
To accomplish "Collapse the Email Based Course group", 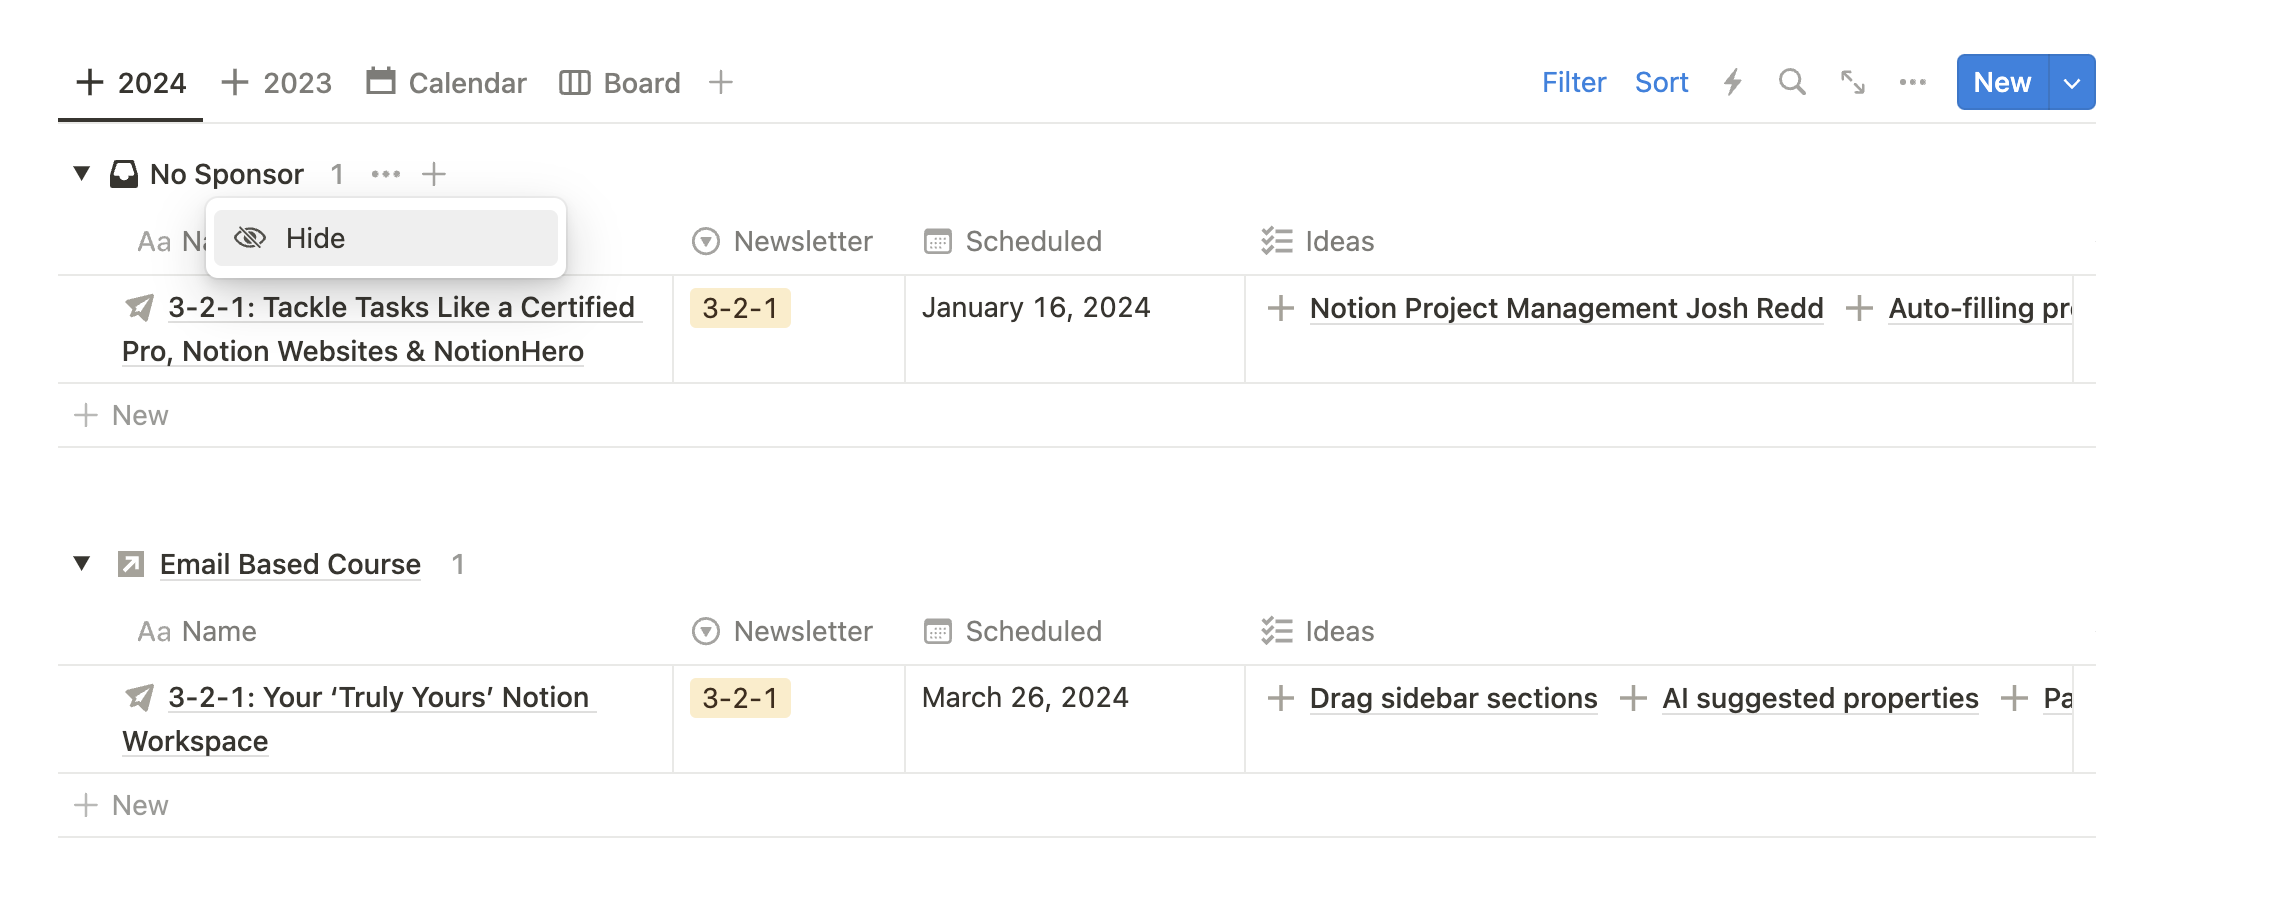I will point(83,563).
